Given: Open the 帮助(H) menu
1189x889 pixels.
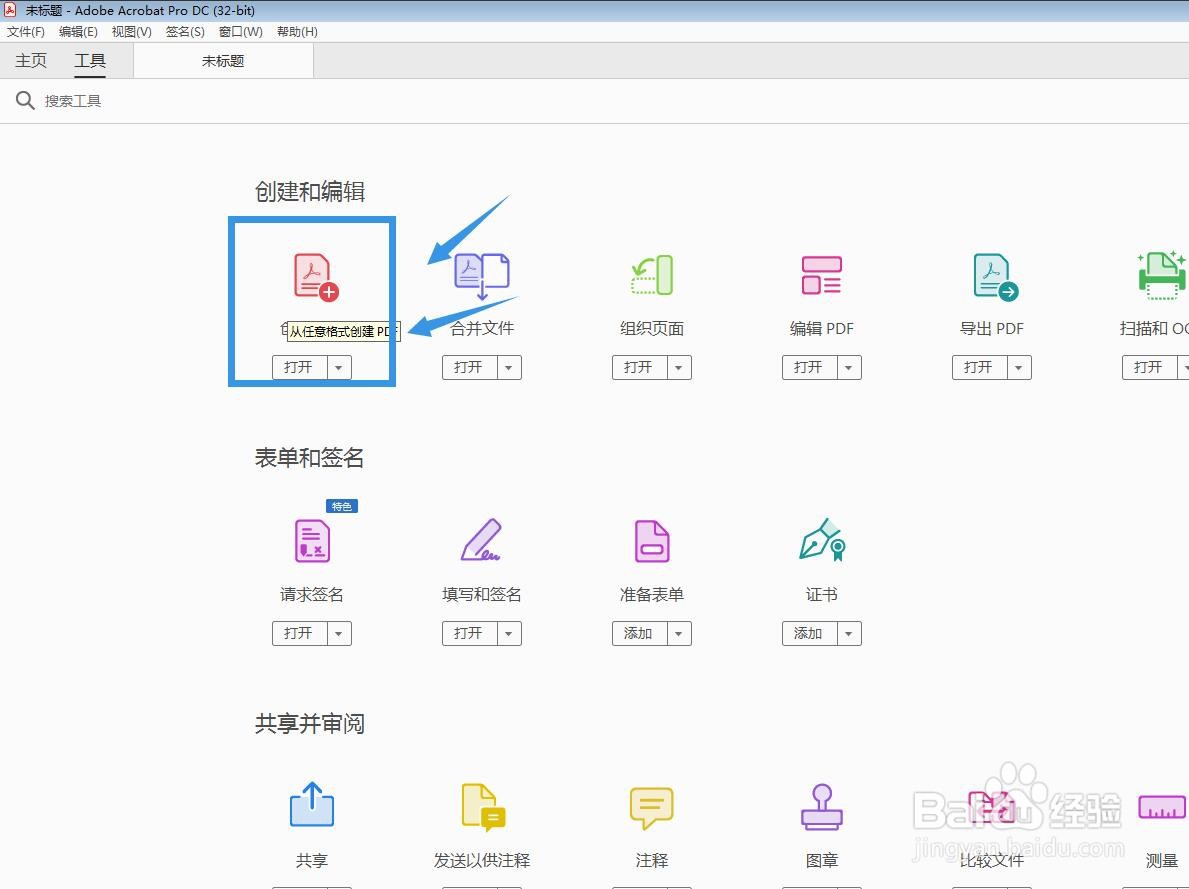Looking at the screenshot, I should click(297, 32).
